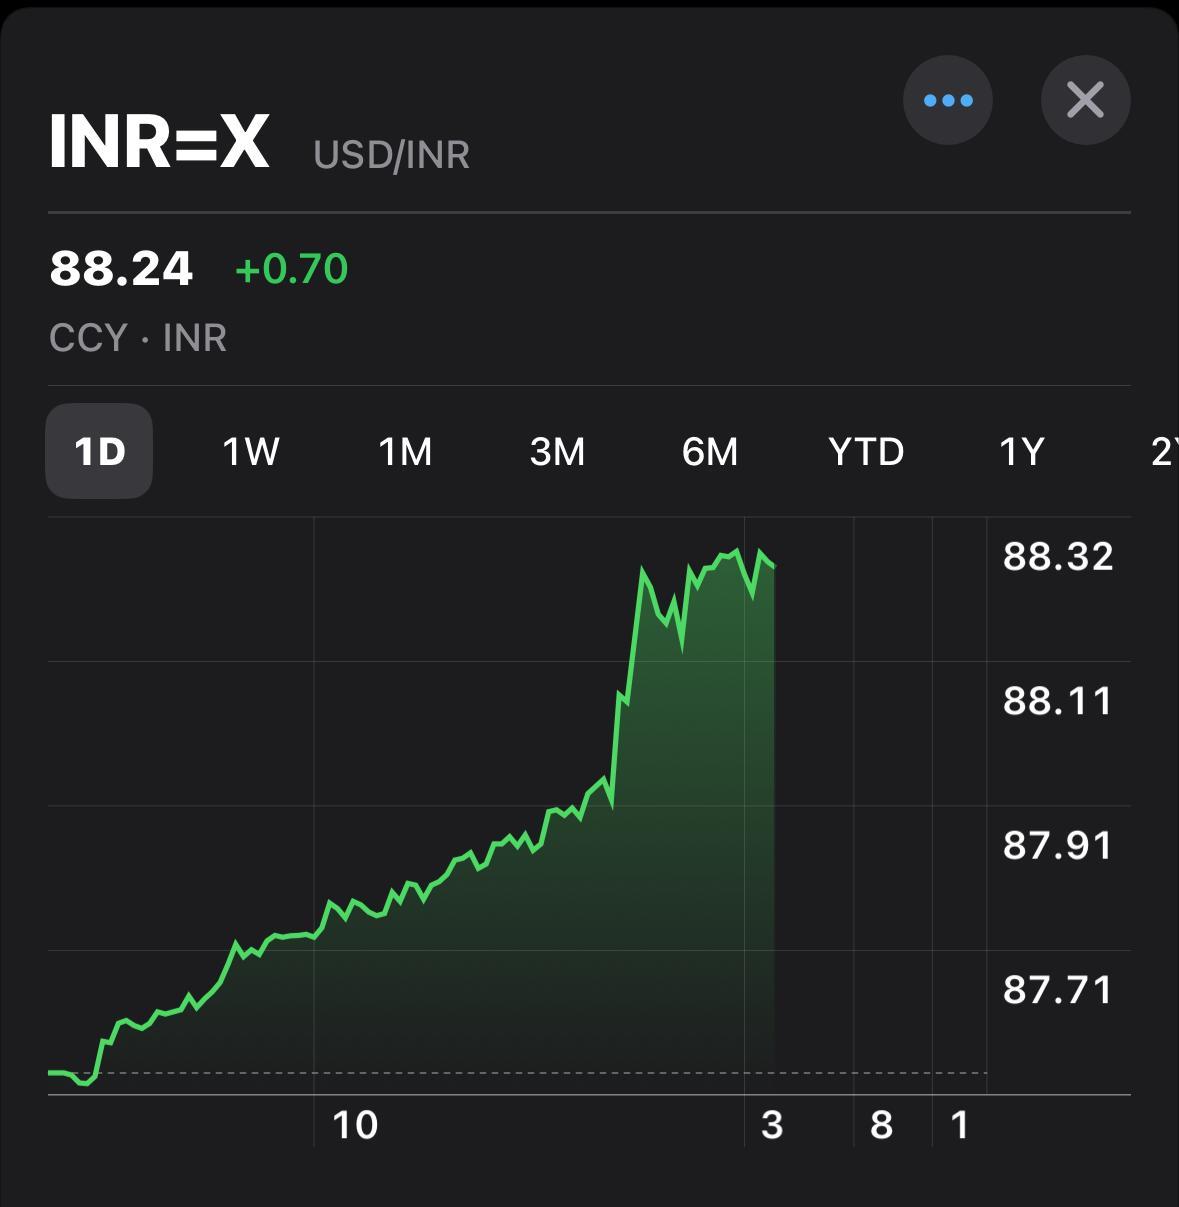Select the 1D time range
This screenshot has height=1207, width=1179.
[99, 451]
